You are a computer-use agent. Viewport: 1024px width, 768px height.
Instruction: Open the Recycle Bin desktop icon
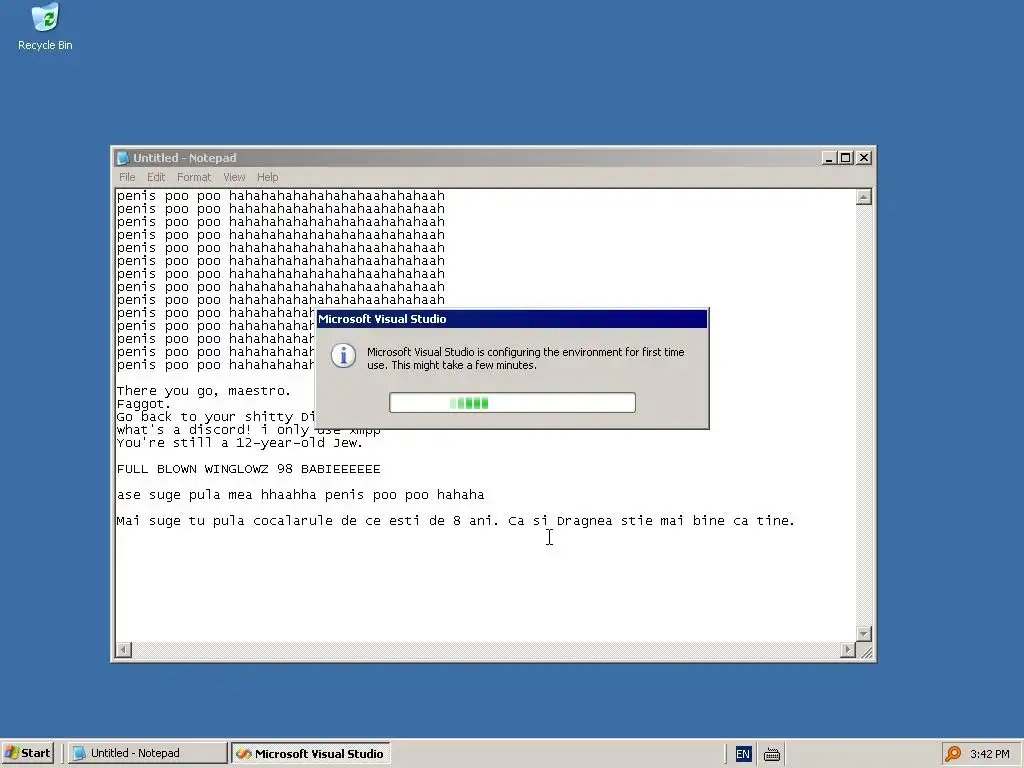[45, 27]
